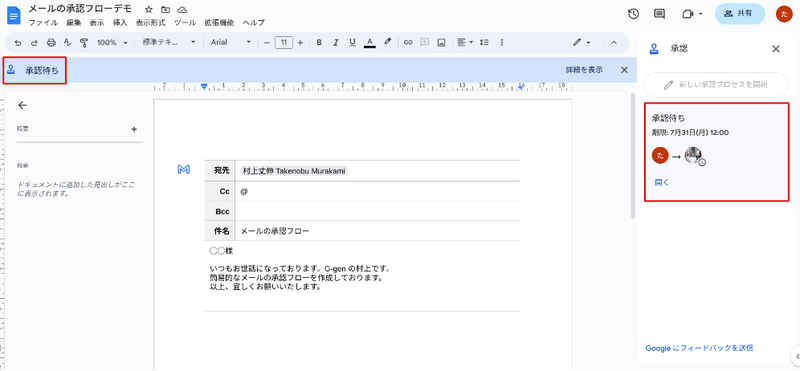800x371 pixels.
Task: Expand the side panel arrow at the bottom right
Action: [x=796, y=356]
